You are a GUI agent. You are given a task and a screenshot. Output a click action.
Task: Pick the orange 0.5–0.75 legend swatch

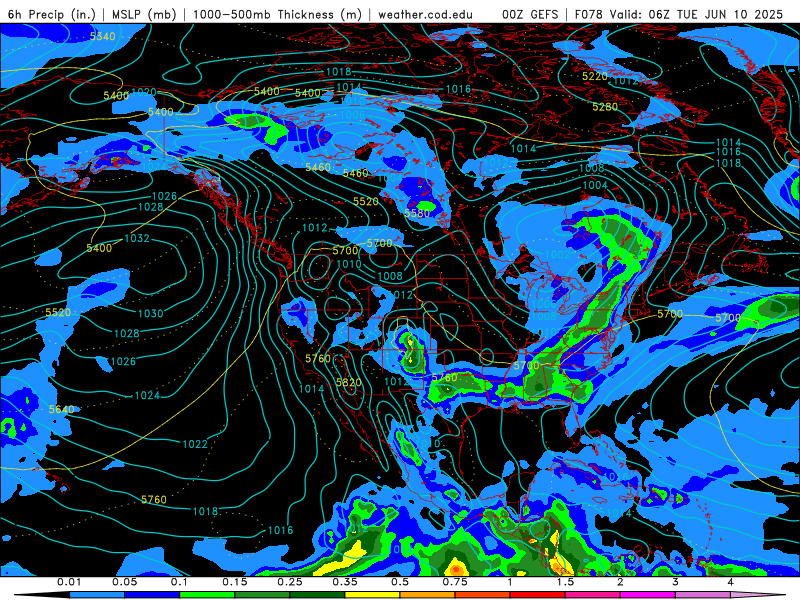tap(428, 595)
